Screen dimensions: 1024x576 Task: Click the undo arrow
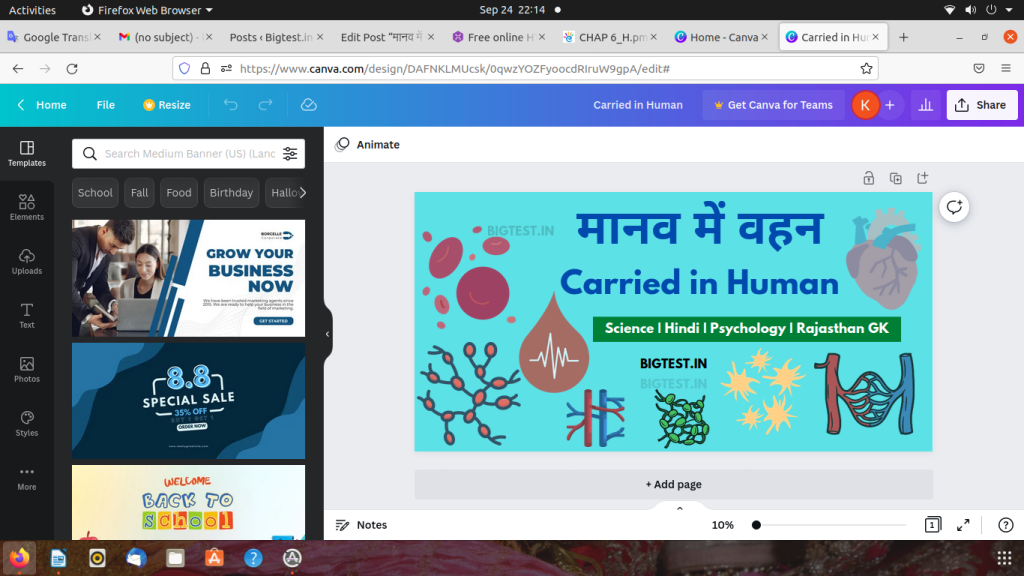pyautogui.click(x=231, y=104)
